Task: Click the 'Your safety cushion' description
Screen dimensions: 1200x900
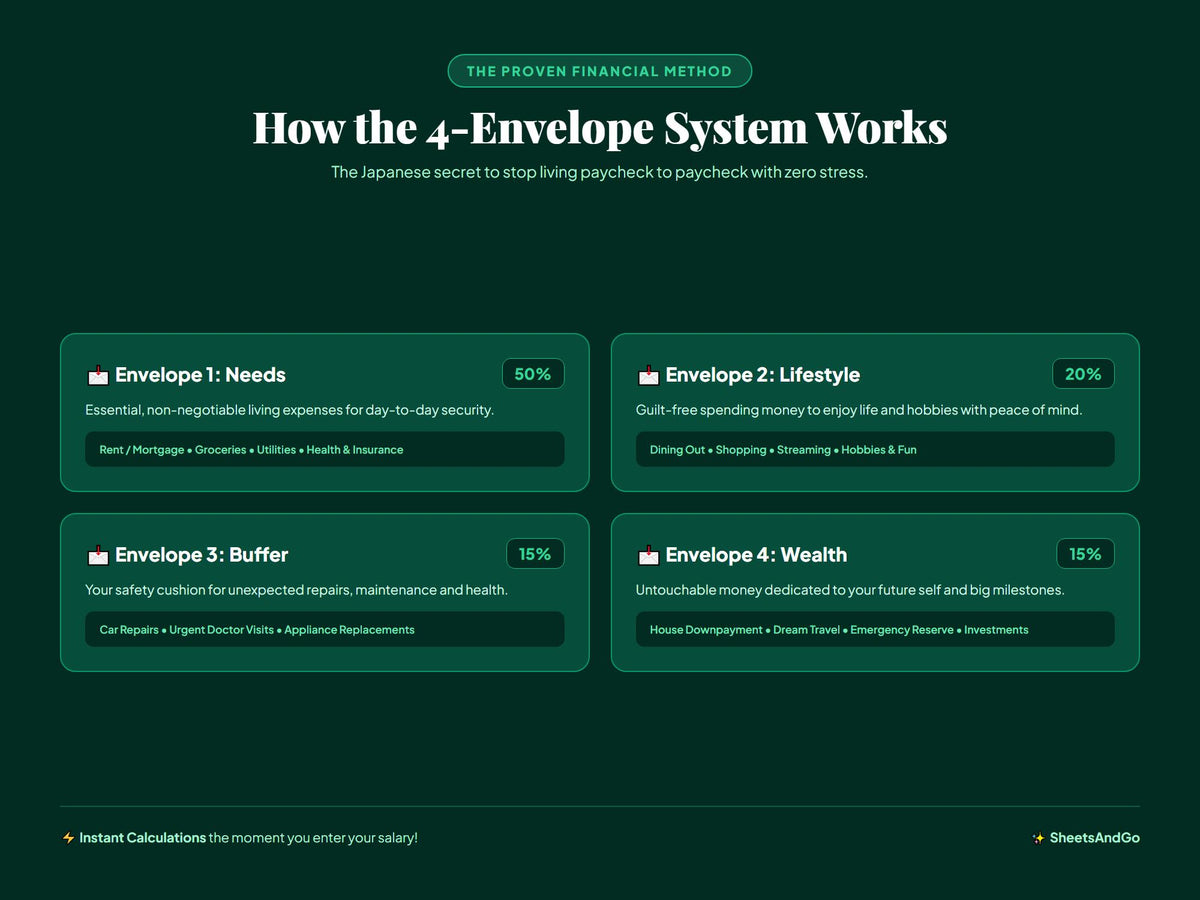Action: click(x=297, y=590)
